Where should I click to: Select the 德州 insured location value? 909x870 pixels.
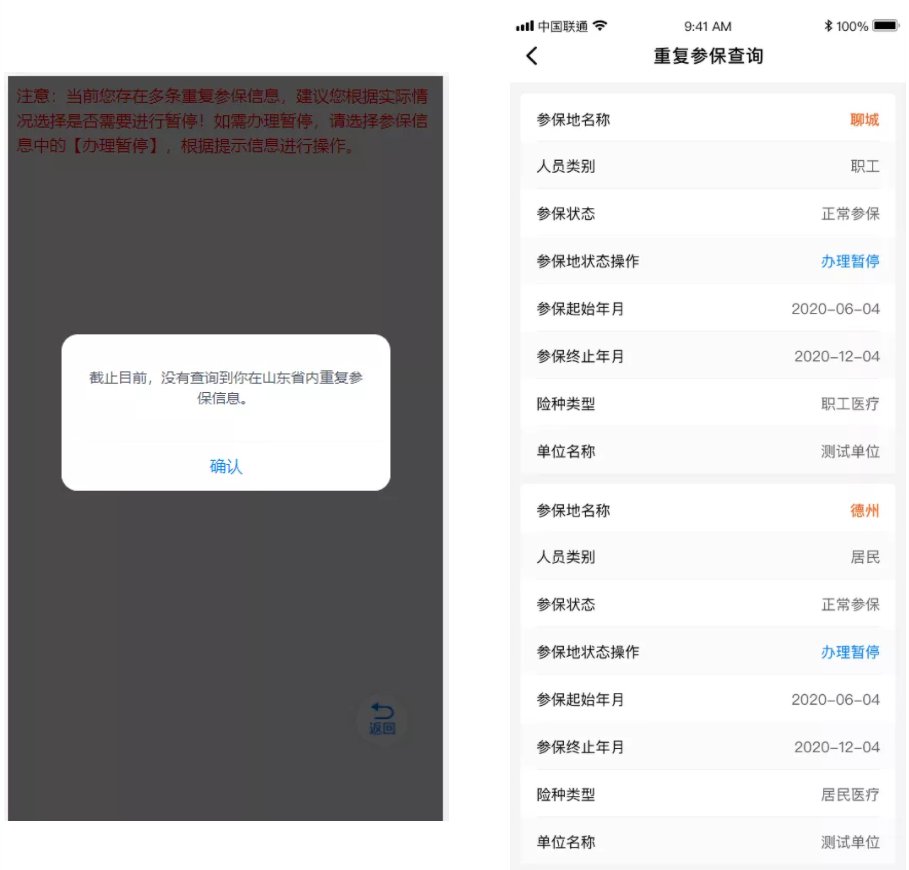pos(864,511)
